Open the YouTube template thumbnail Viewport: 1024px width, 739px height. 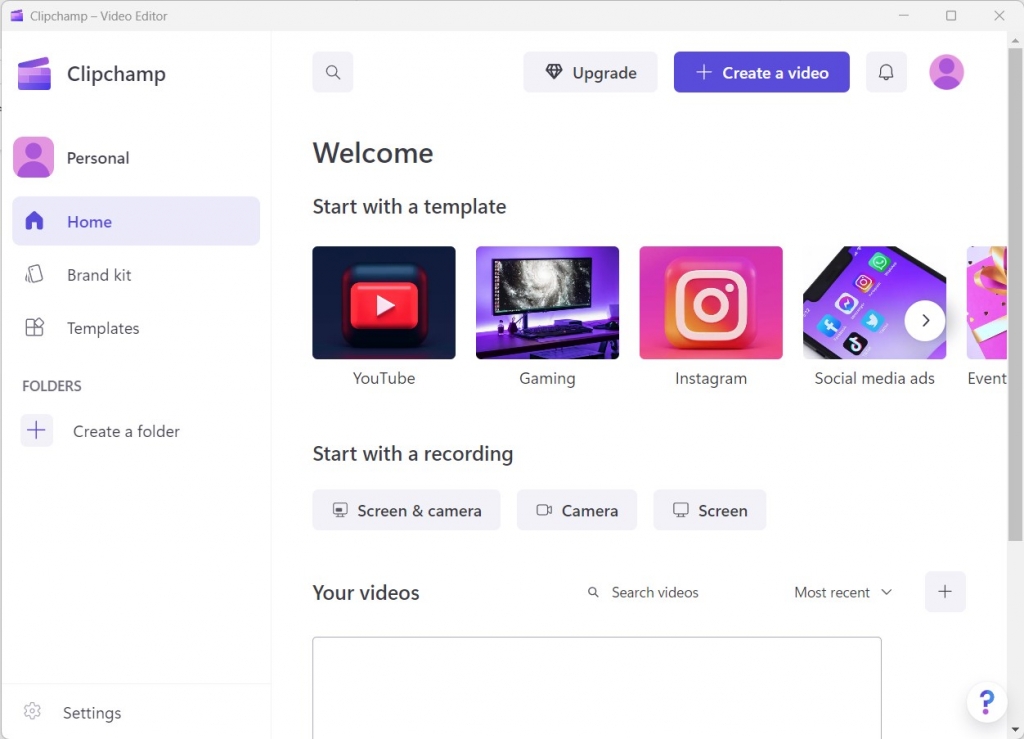(x=383, y=302)
